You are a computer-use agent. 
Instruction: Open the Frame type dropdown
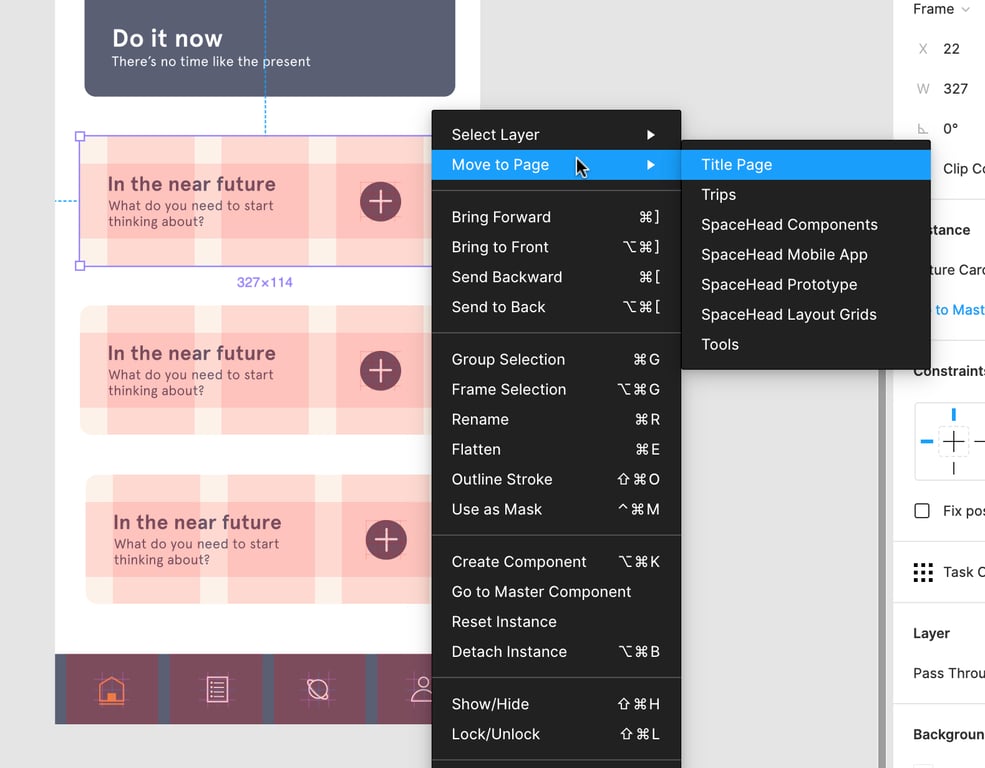pos(941,9)
